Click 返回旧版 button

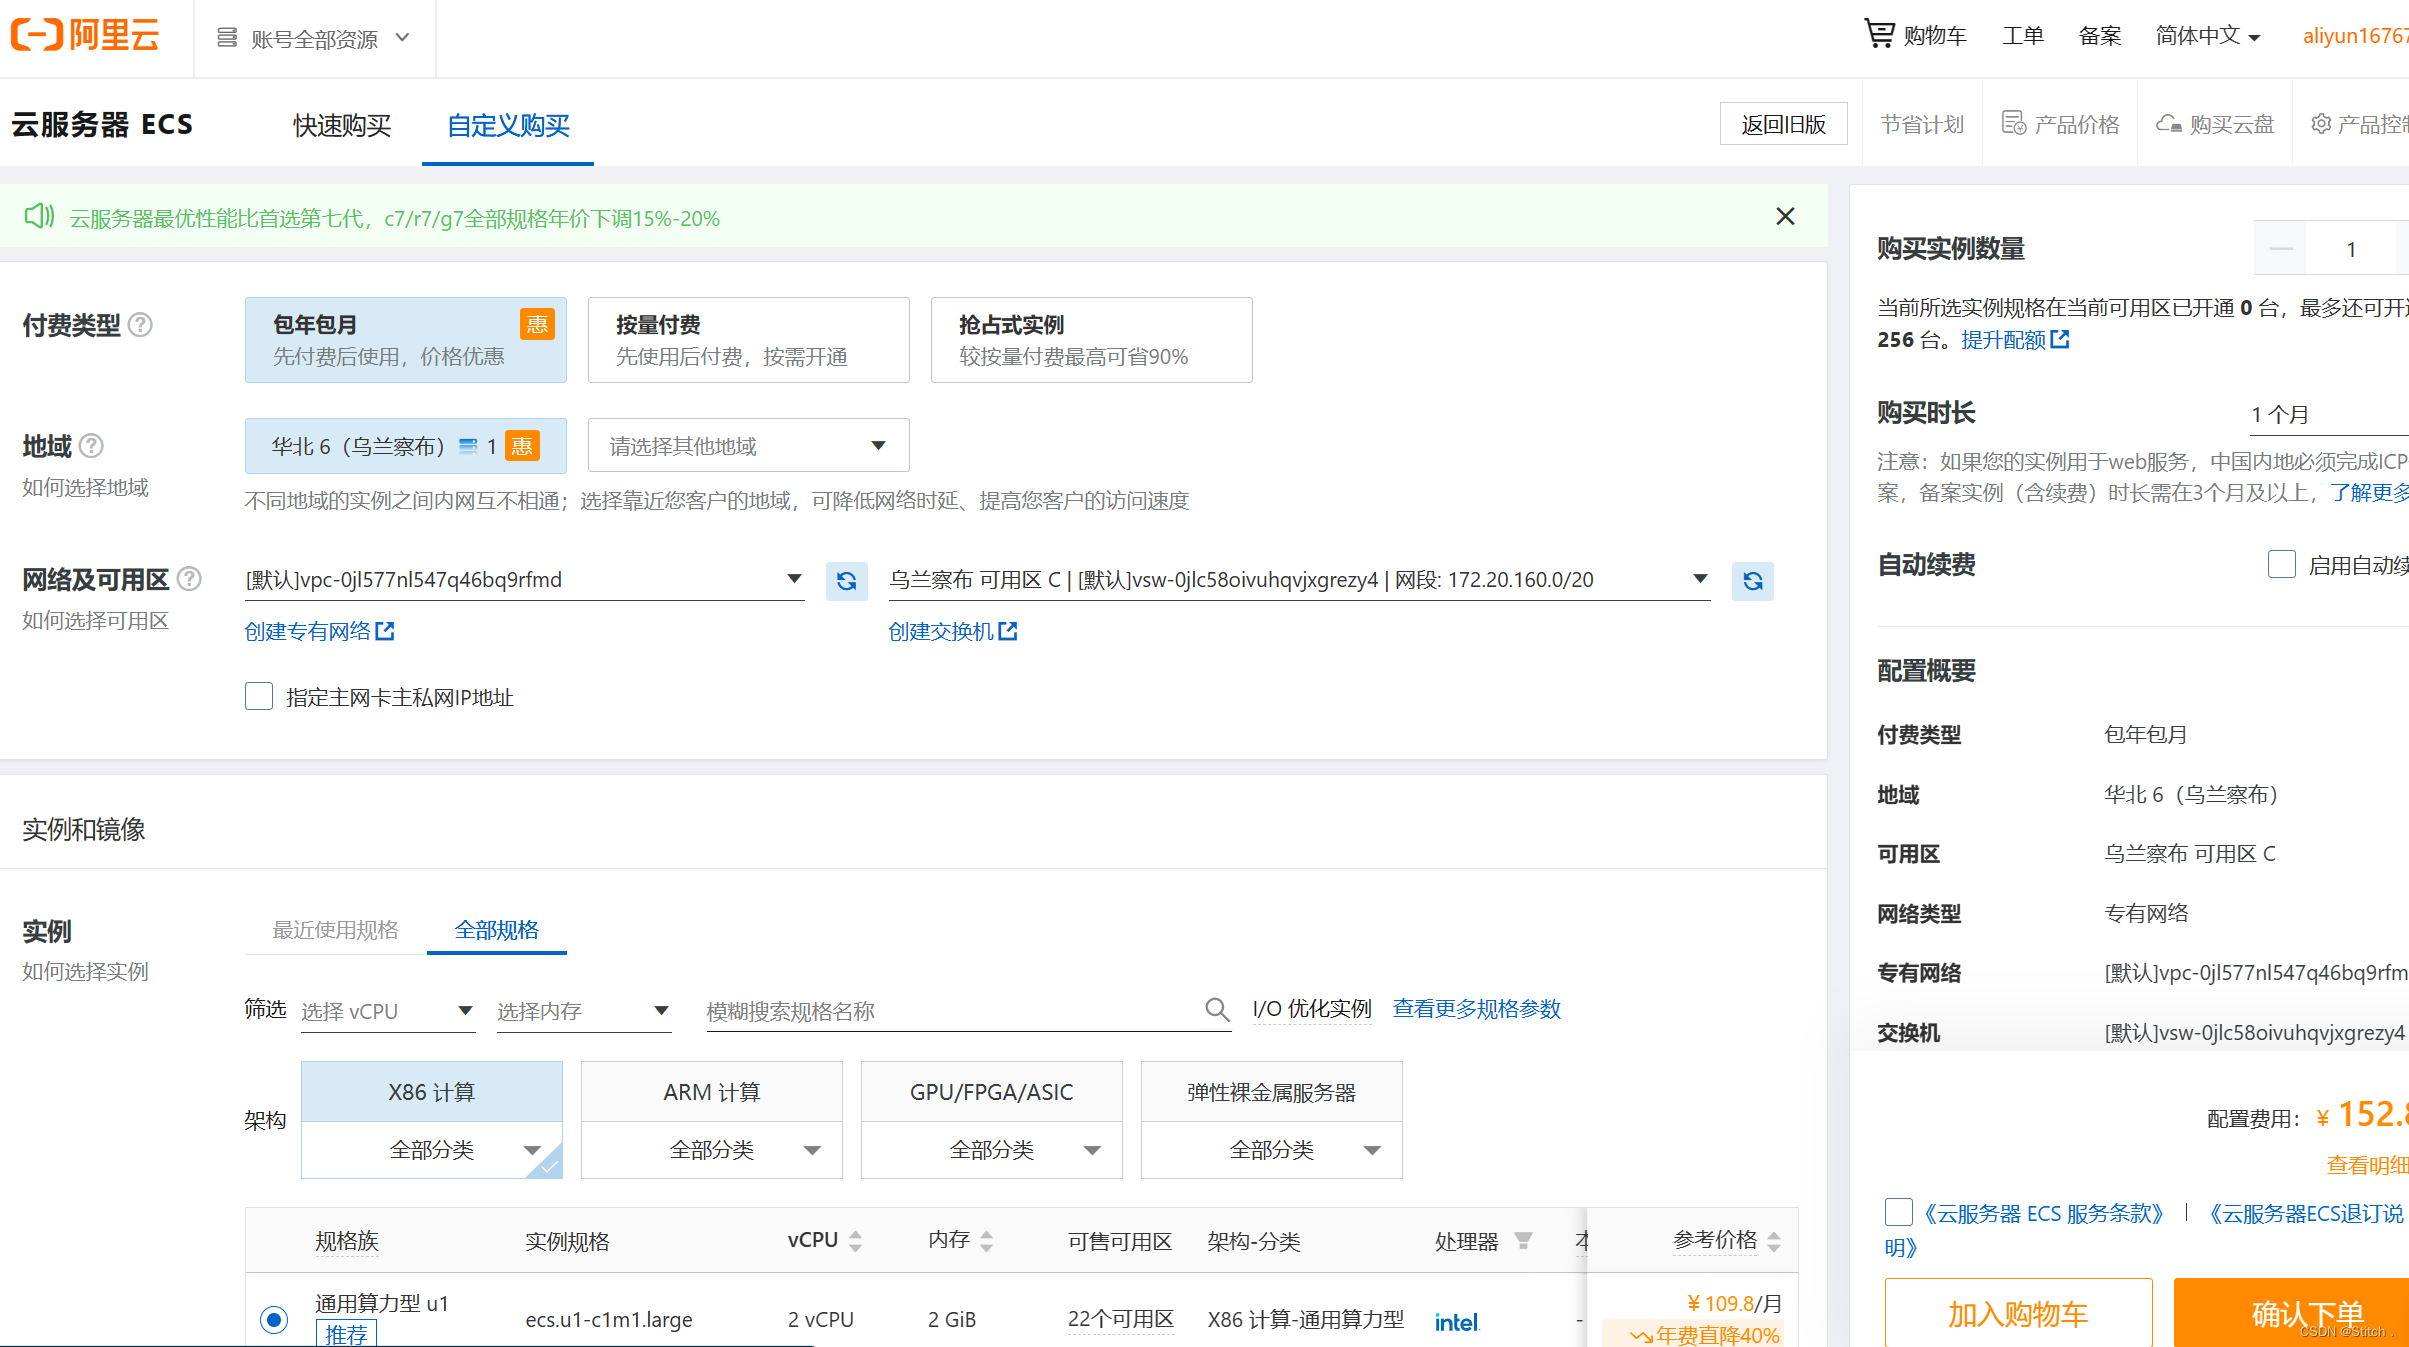click(1783, 124)
